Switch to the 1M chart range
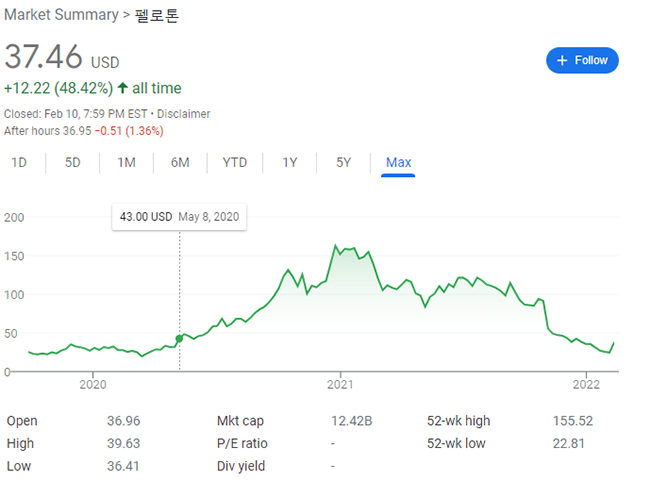Image resolution: width=650 pixels, height=481 pixels. [126, 163]
